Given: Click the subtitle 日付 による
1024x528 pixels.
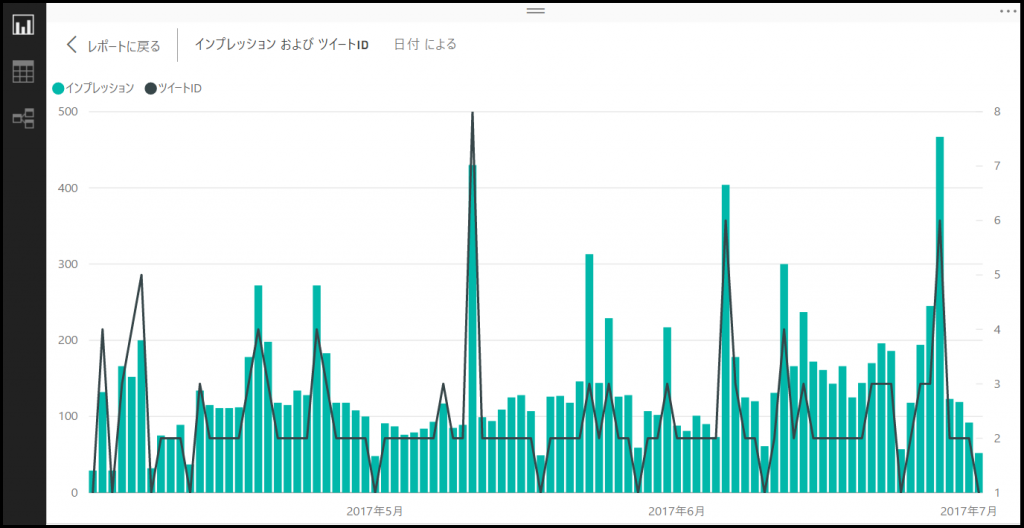Looking at the screenshot, I should pos(425,44).
